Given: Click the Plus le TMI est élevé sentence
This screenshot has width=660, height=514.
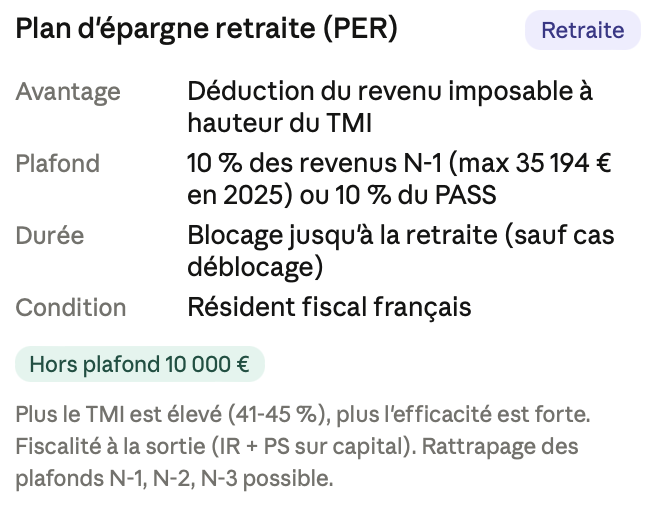Looking at the screenshot, I should (303, 414).
